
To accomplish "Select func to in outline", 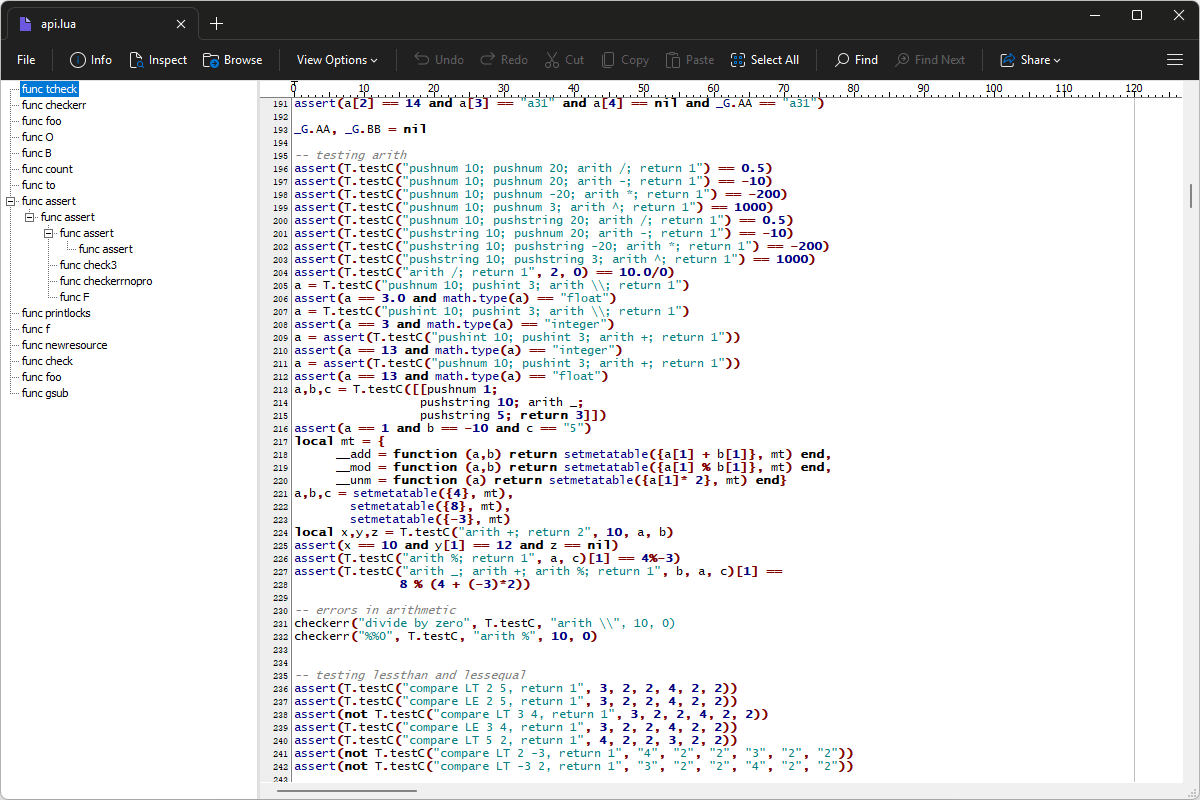I will pyautogui.click(x=39, y=185).
